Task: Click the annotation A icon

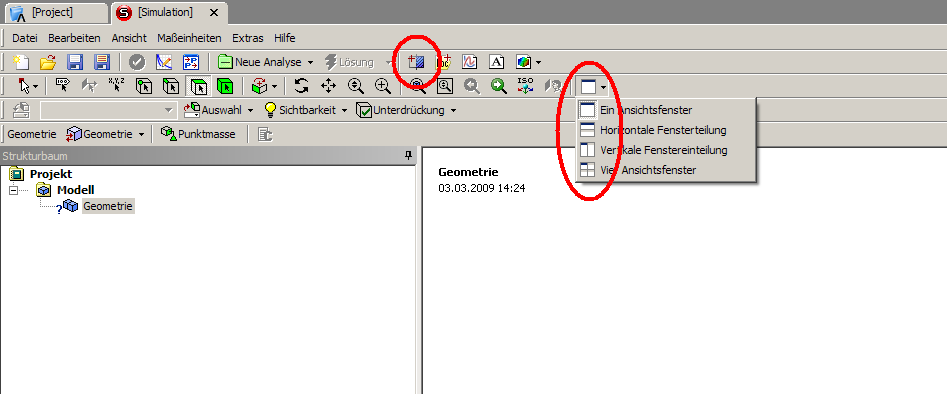Action: coord(496,62)
